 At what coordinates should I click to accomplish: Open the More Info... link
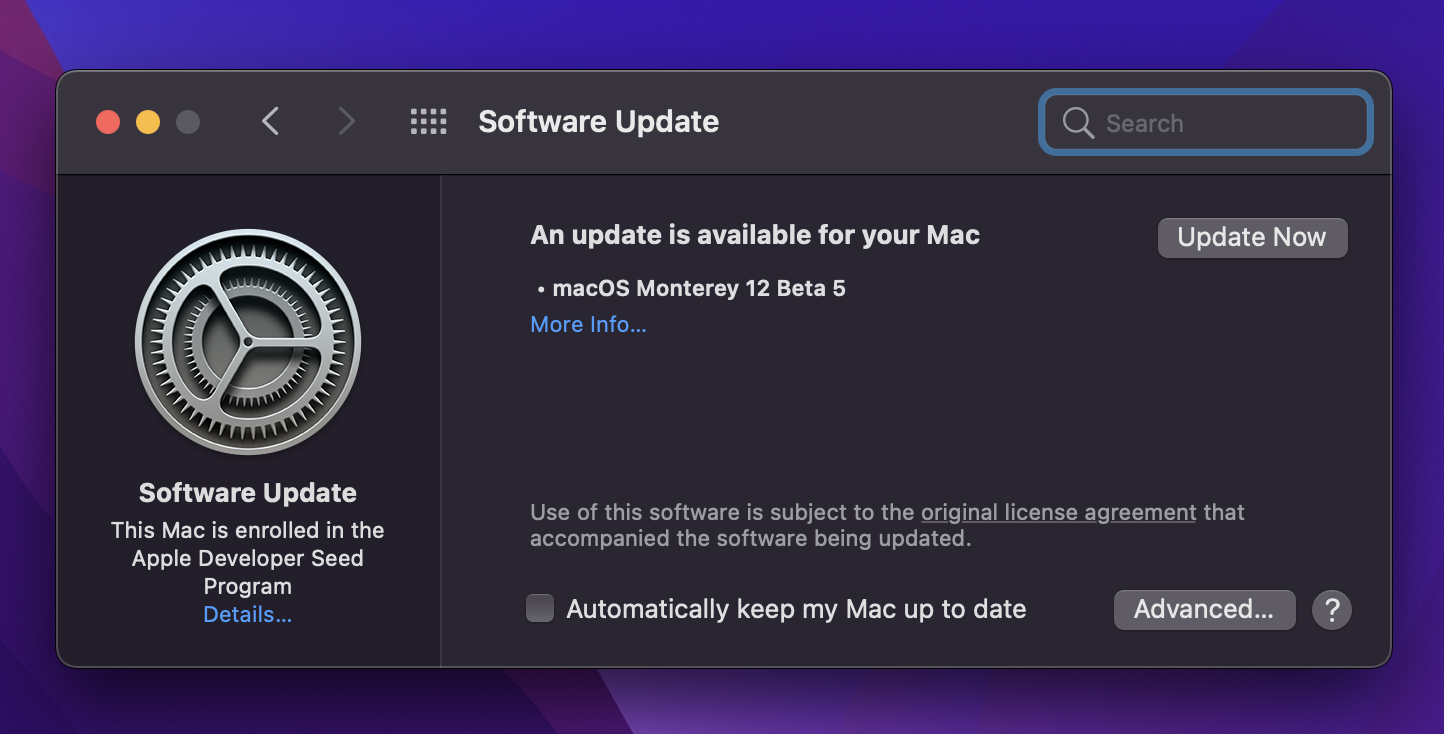pos(588,325)
